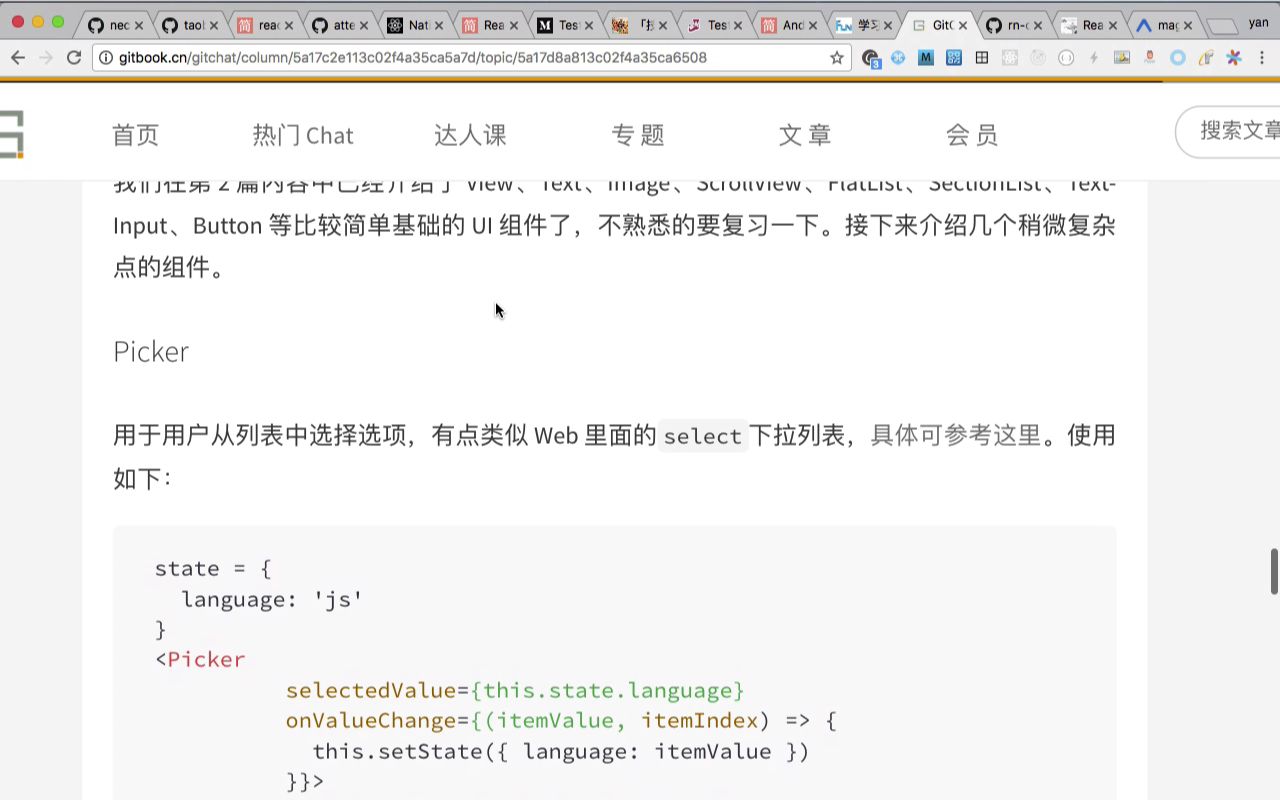Click the 'this.setState' code line
Image resolution: width=1280 pixels, height=800 pixels.
coord(560,752)
